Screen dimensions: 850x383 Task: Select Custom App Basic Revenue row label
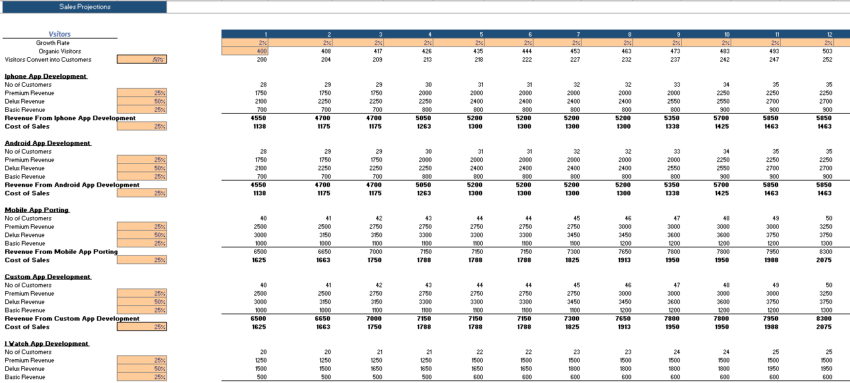[x=25, y=310]
